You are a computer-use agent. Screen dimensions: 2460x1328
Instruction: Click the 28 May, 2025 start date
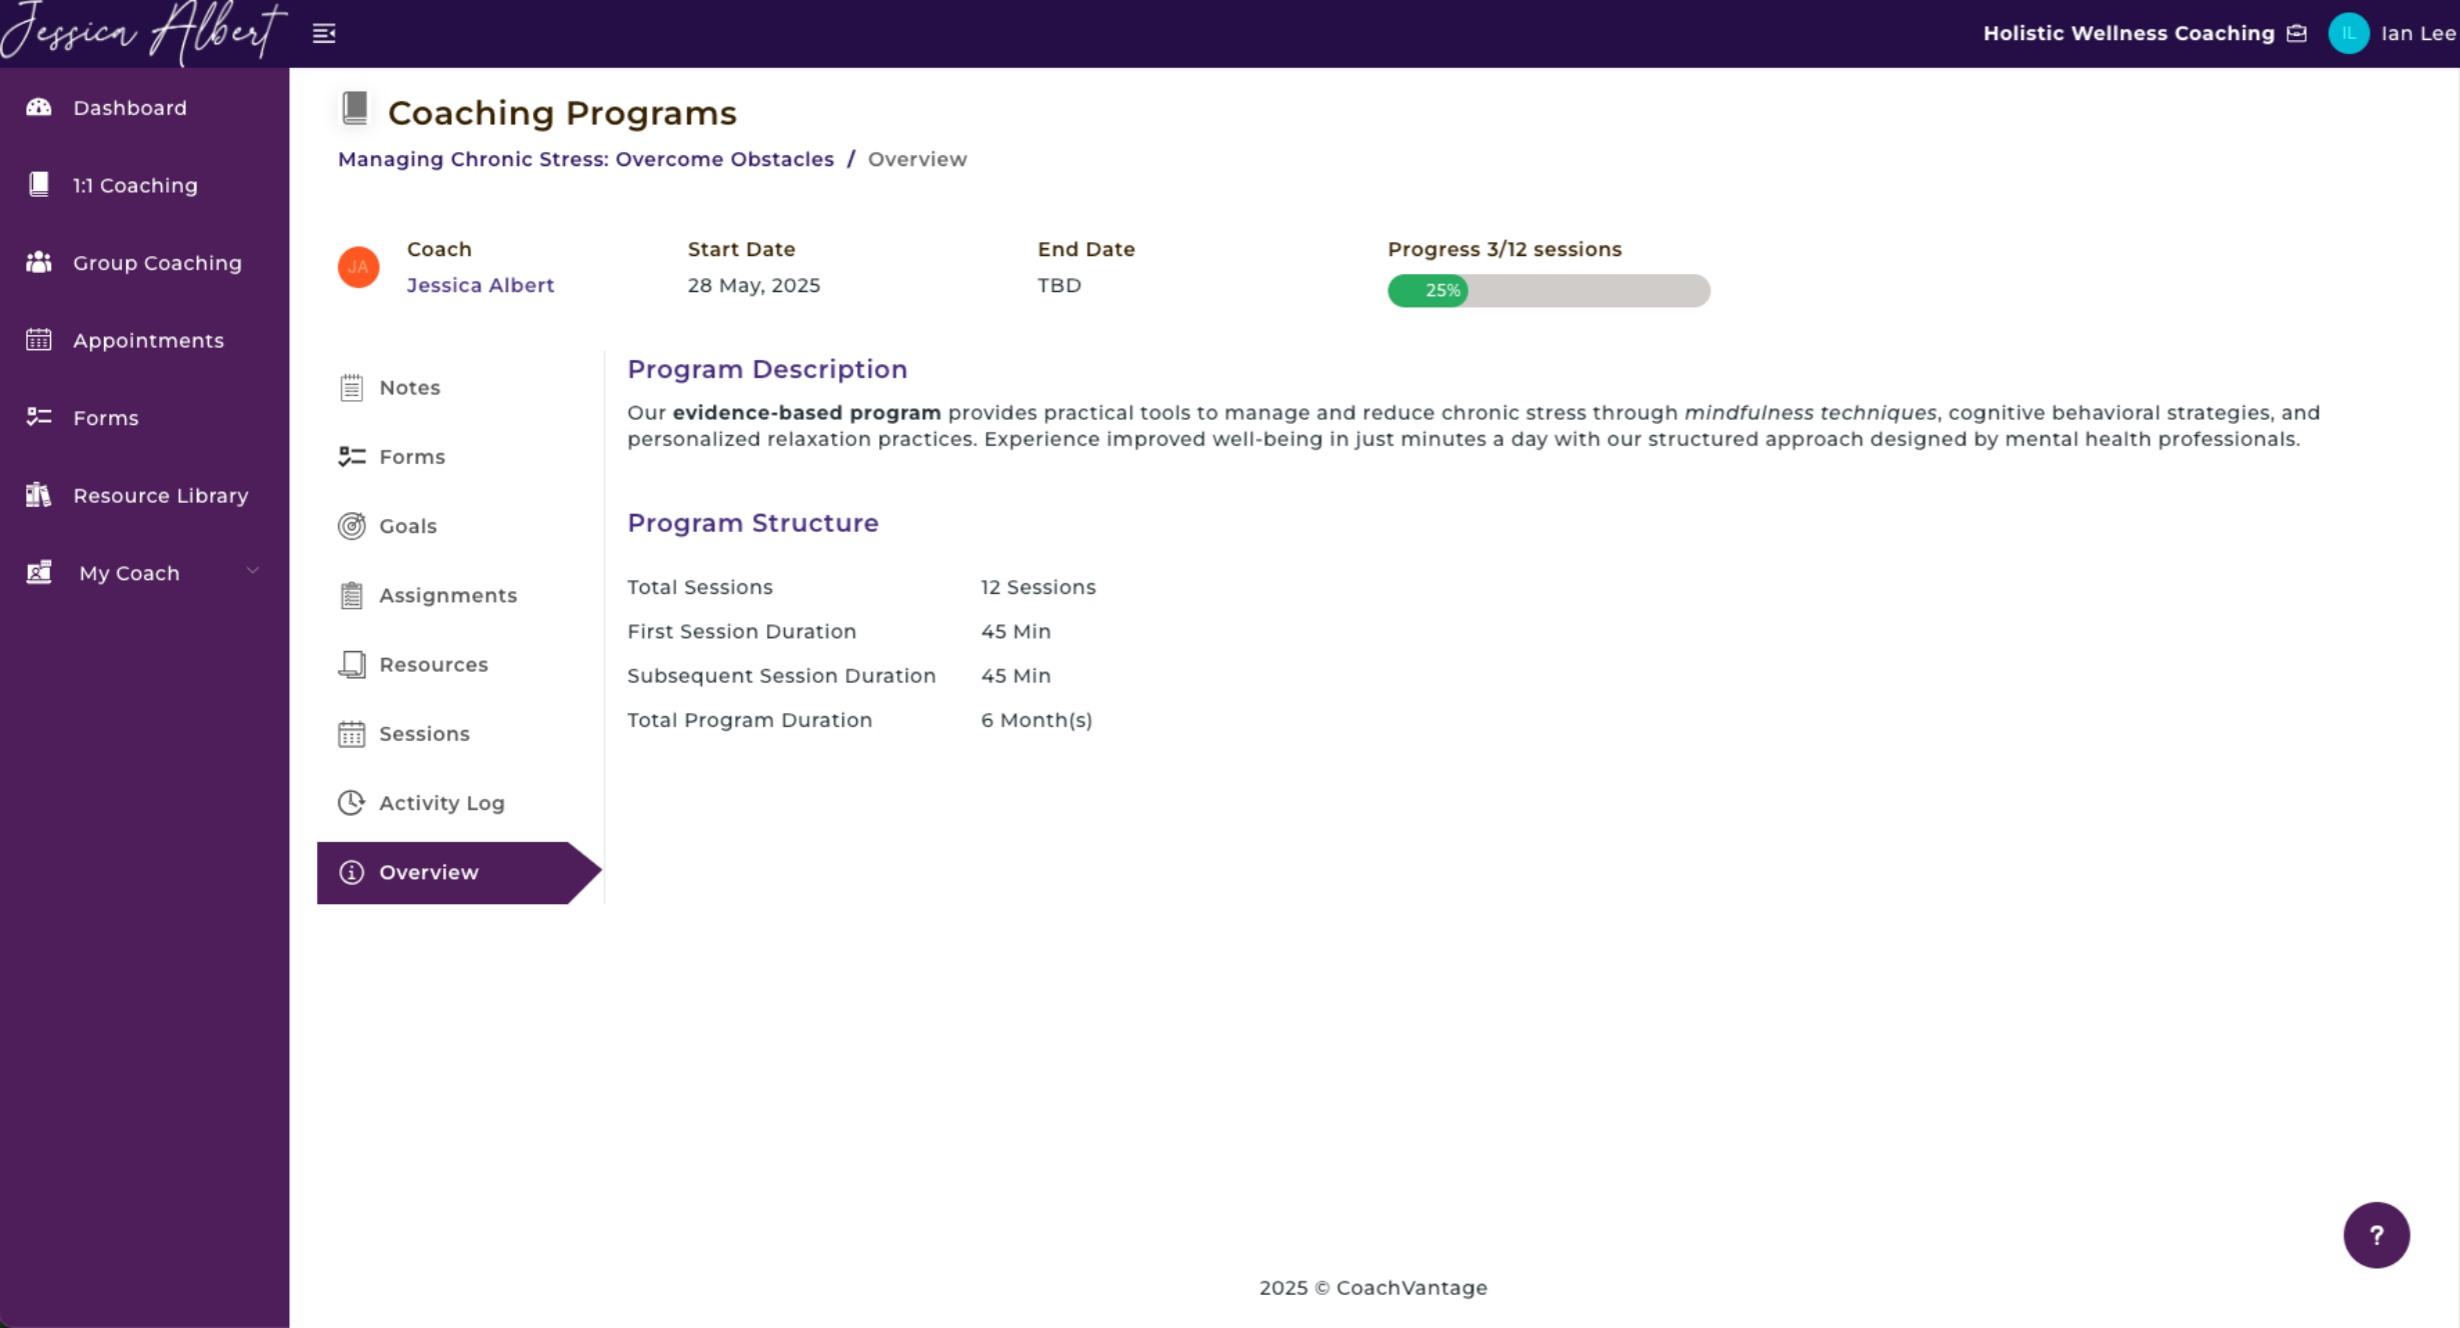(x=753, y=285)
